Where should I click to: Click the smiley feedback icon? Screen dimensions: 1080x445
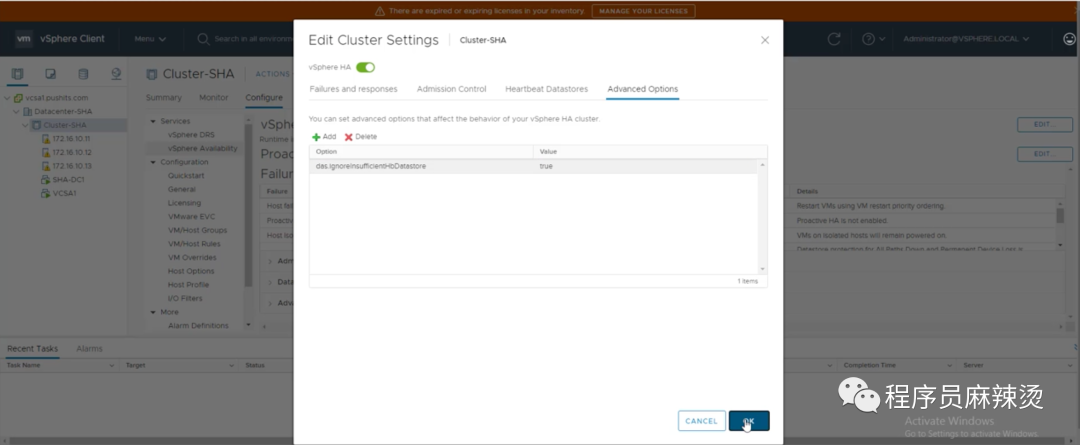(1070, 39)
